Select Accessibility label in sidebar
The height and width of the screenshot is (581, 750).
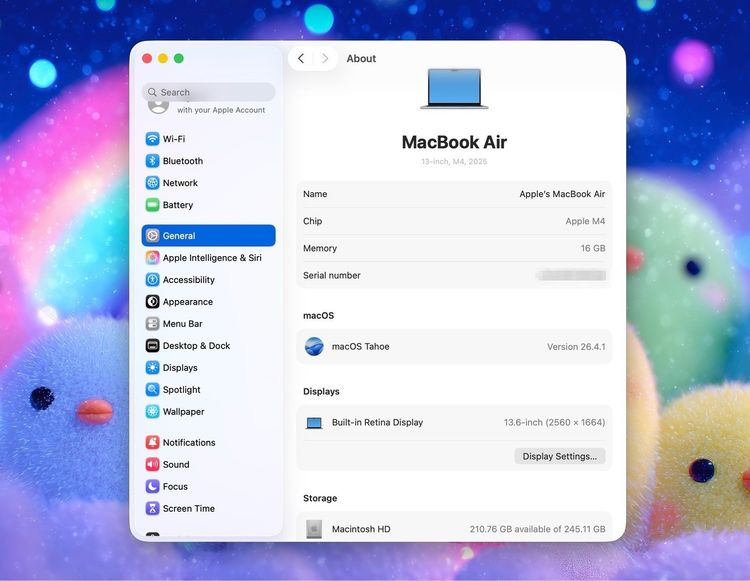pos(188,279)
